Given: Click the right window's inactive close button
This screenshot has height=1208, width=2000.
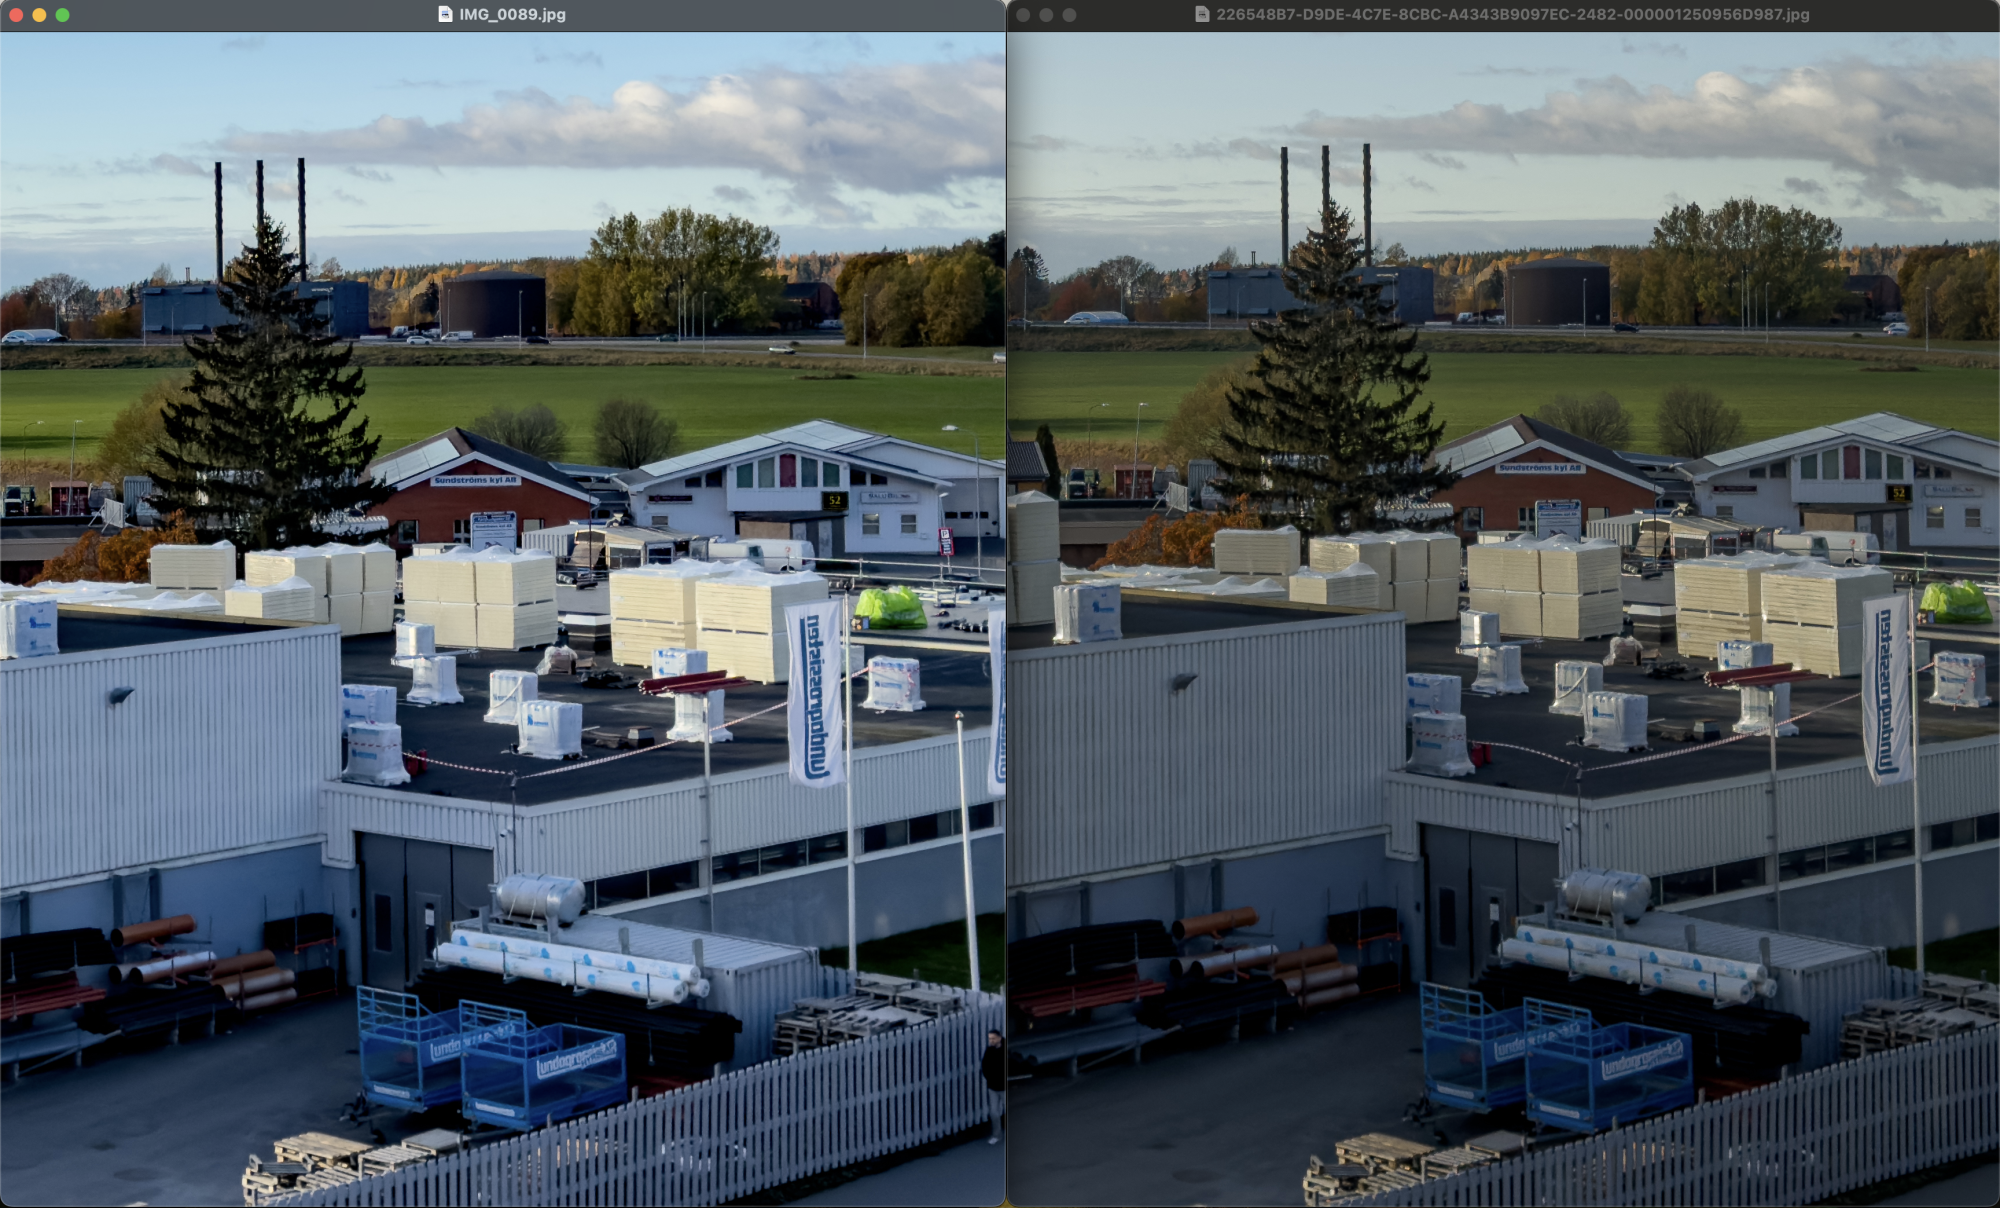Looking at the screenshot, I should click(x=1023, y=15).
